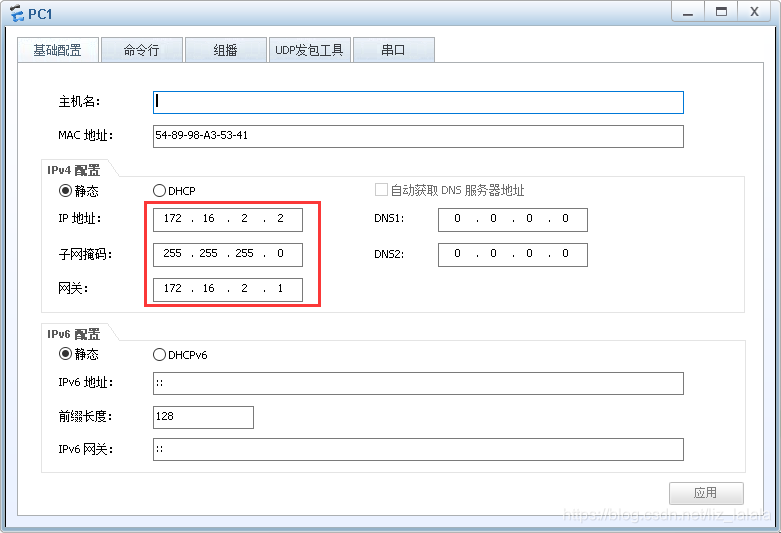Screen dimensions: 781x533
Task: Click the DNS2 address field
Action: (x=513, y=255)
